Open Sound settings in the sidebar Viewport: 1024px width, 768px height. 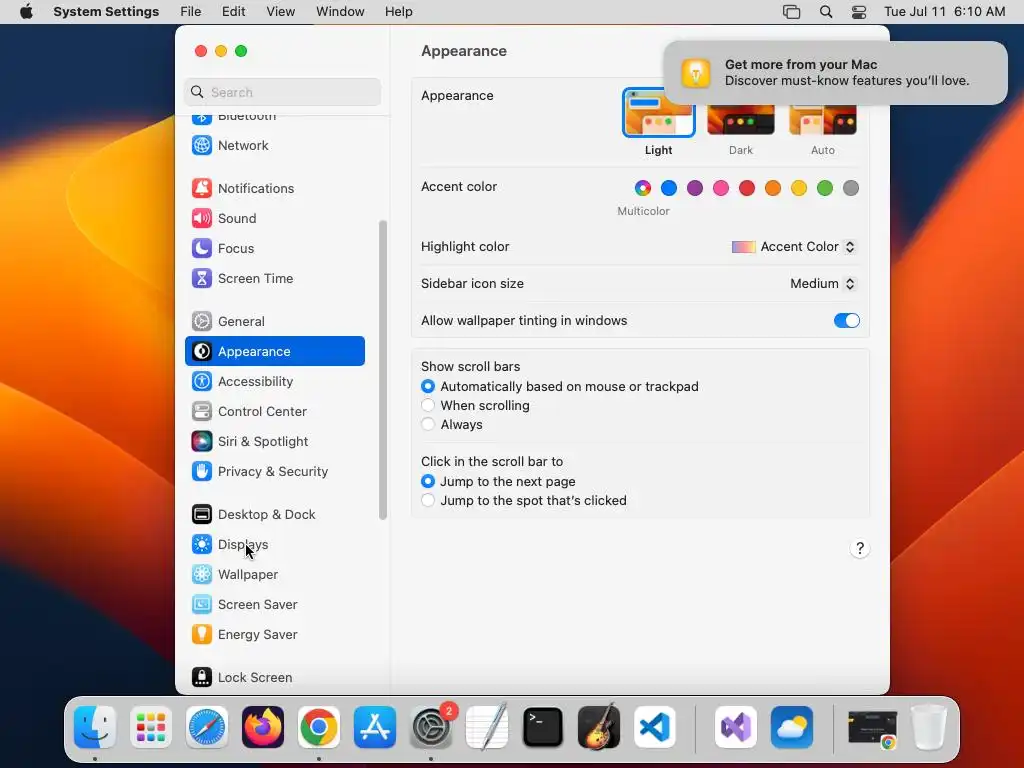point(275,218)
